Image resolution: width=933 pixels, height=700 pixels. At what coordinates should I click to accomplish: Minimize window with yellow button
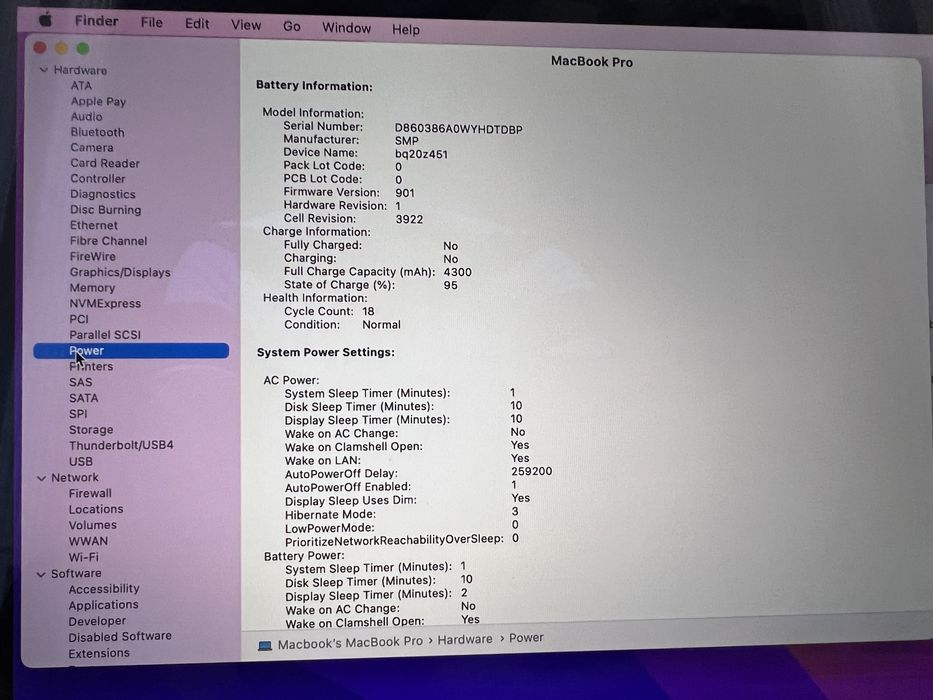61,48
